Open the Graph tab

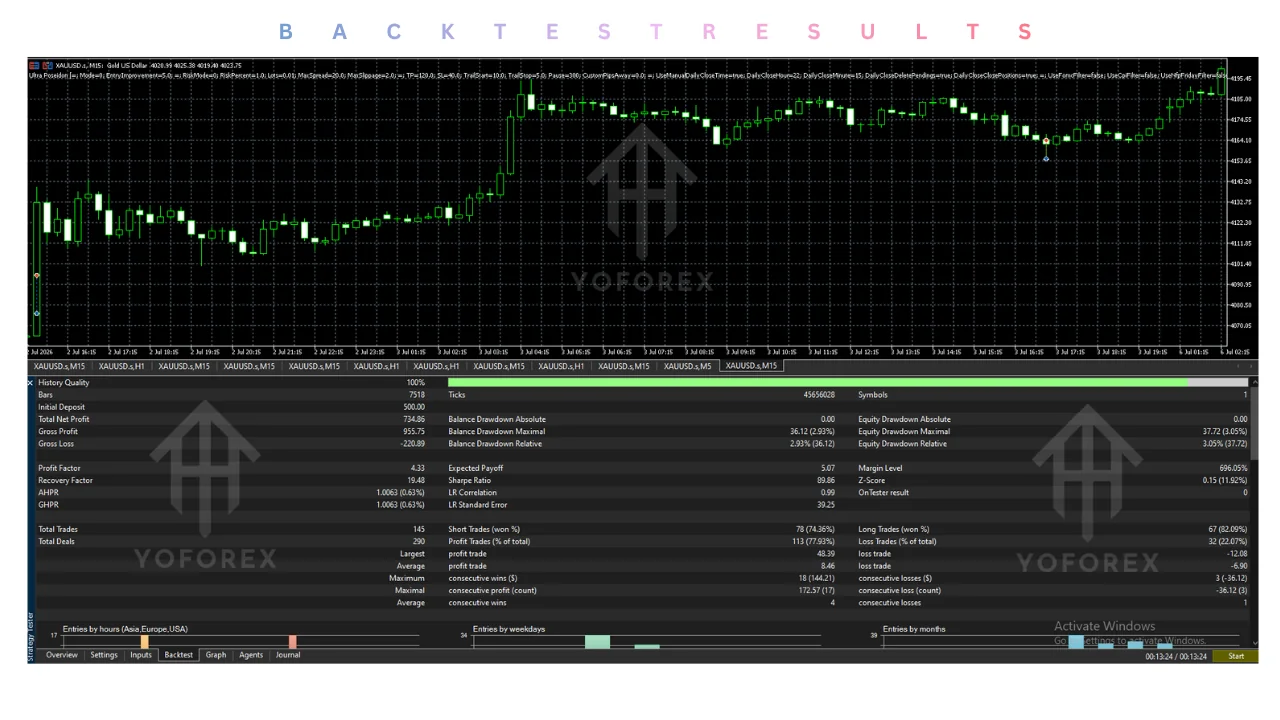216,655
